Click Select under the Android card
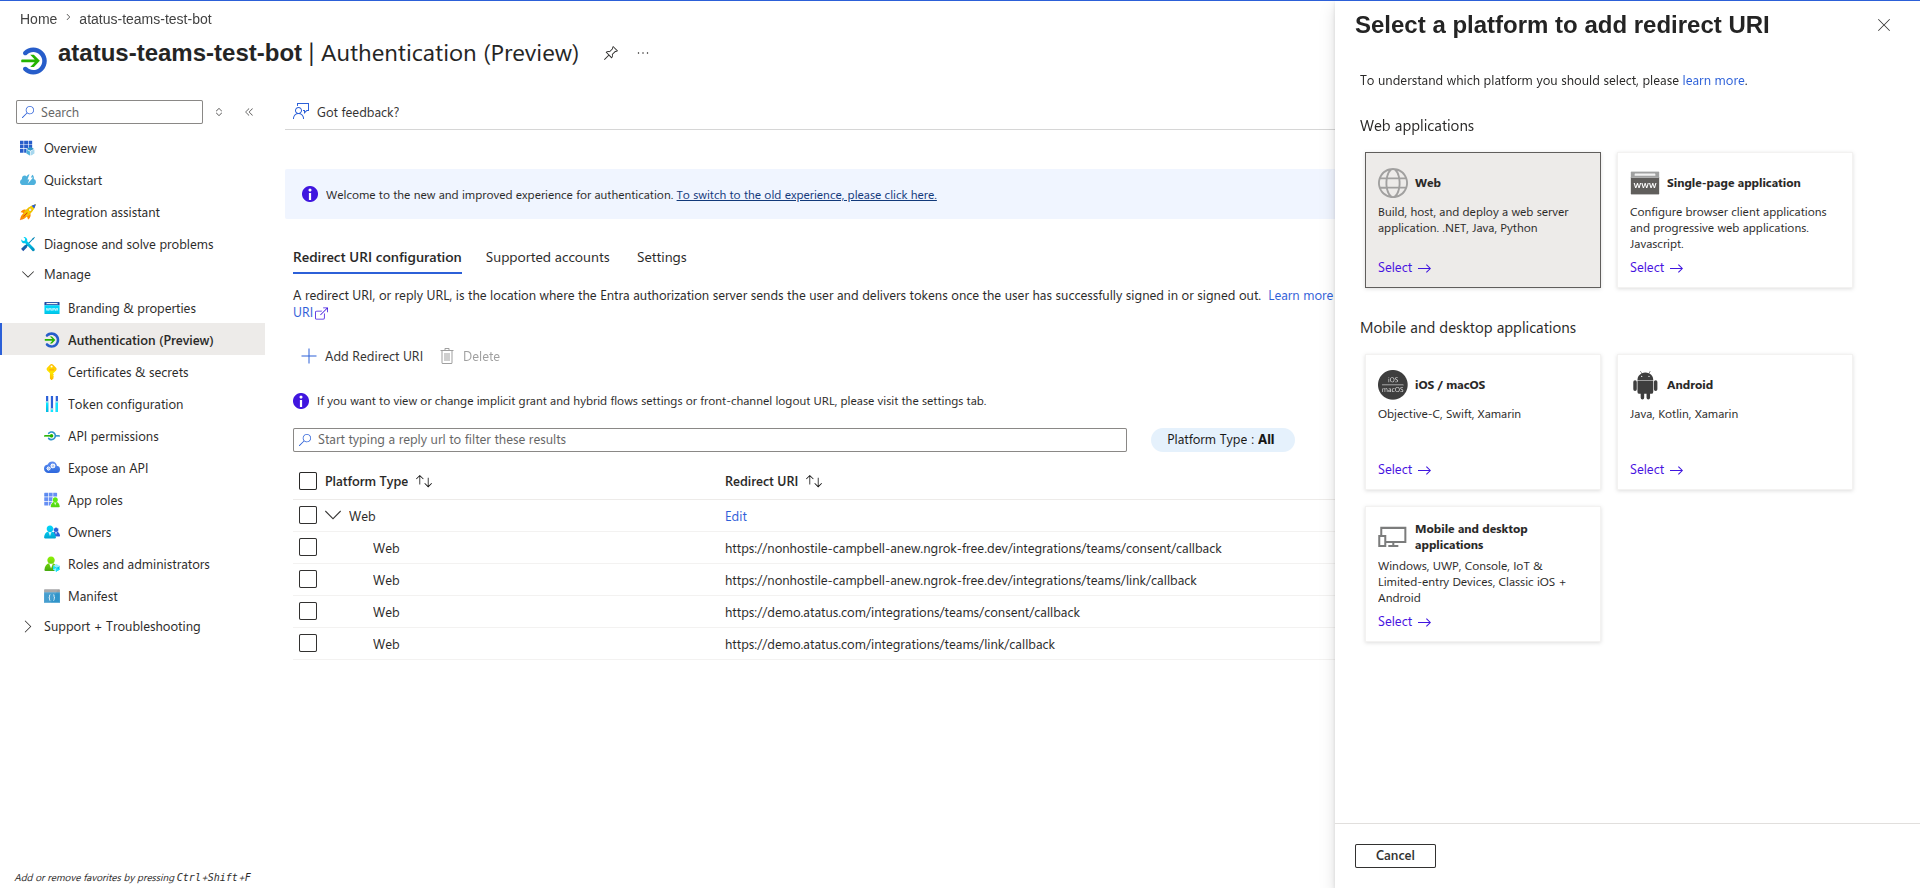 tap(1656, 469)
